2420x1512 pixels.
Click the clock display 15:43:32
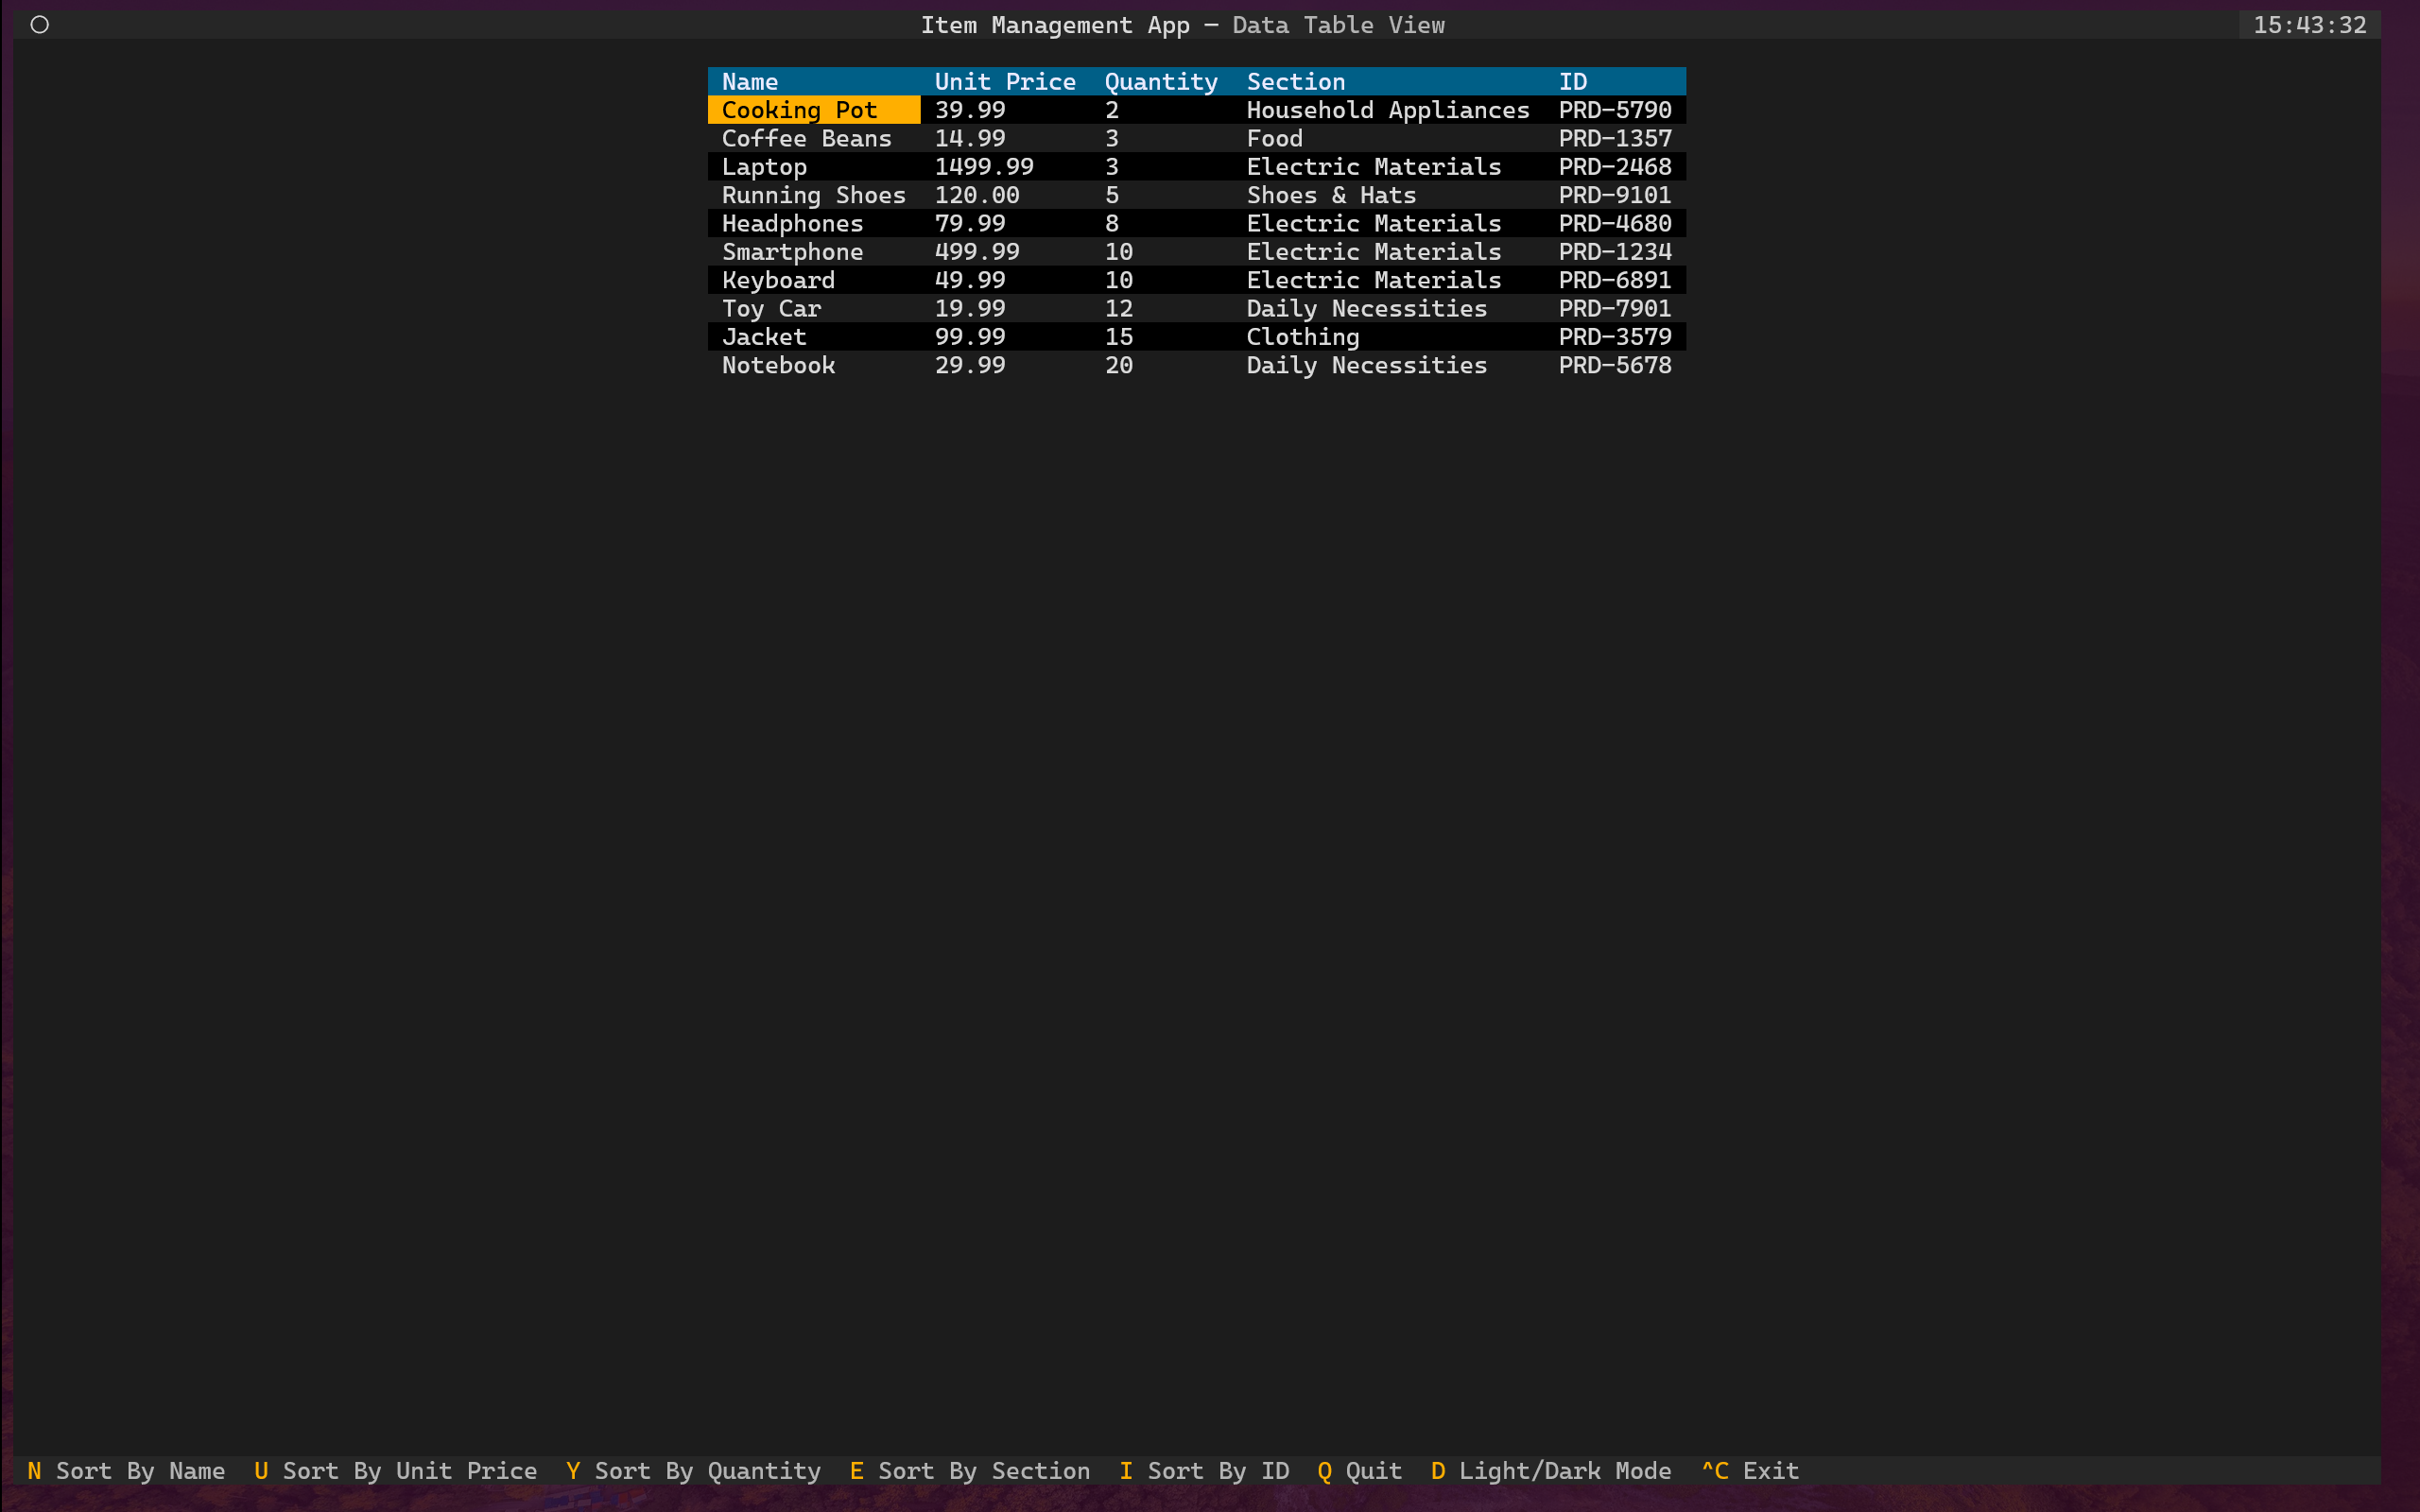click(2309, 25)
